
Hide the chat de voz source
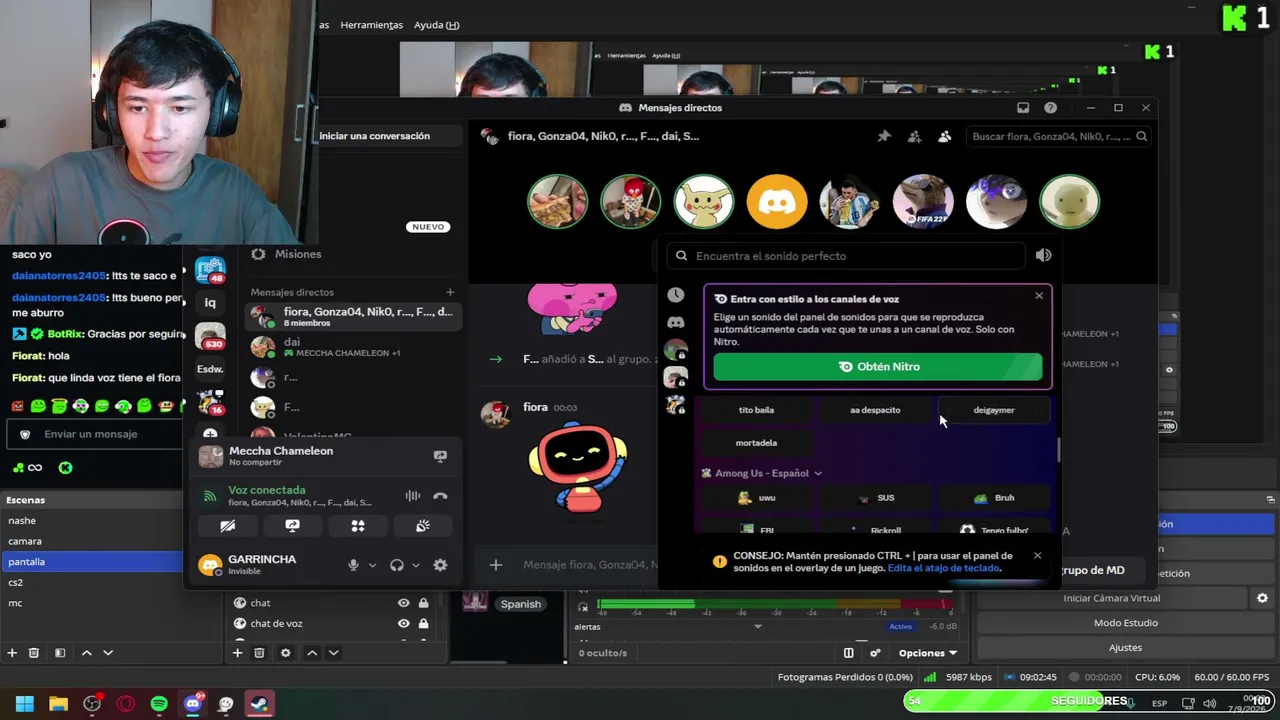click(403, 624)
